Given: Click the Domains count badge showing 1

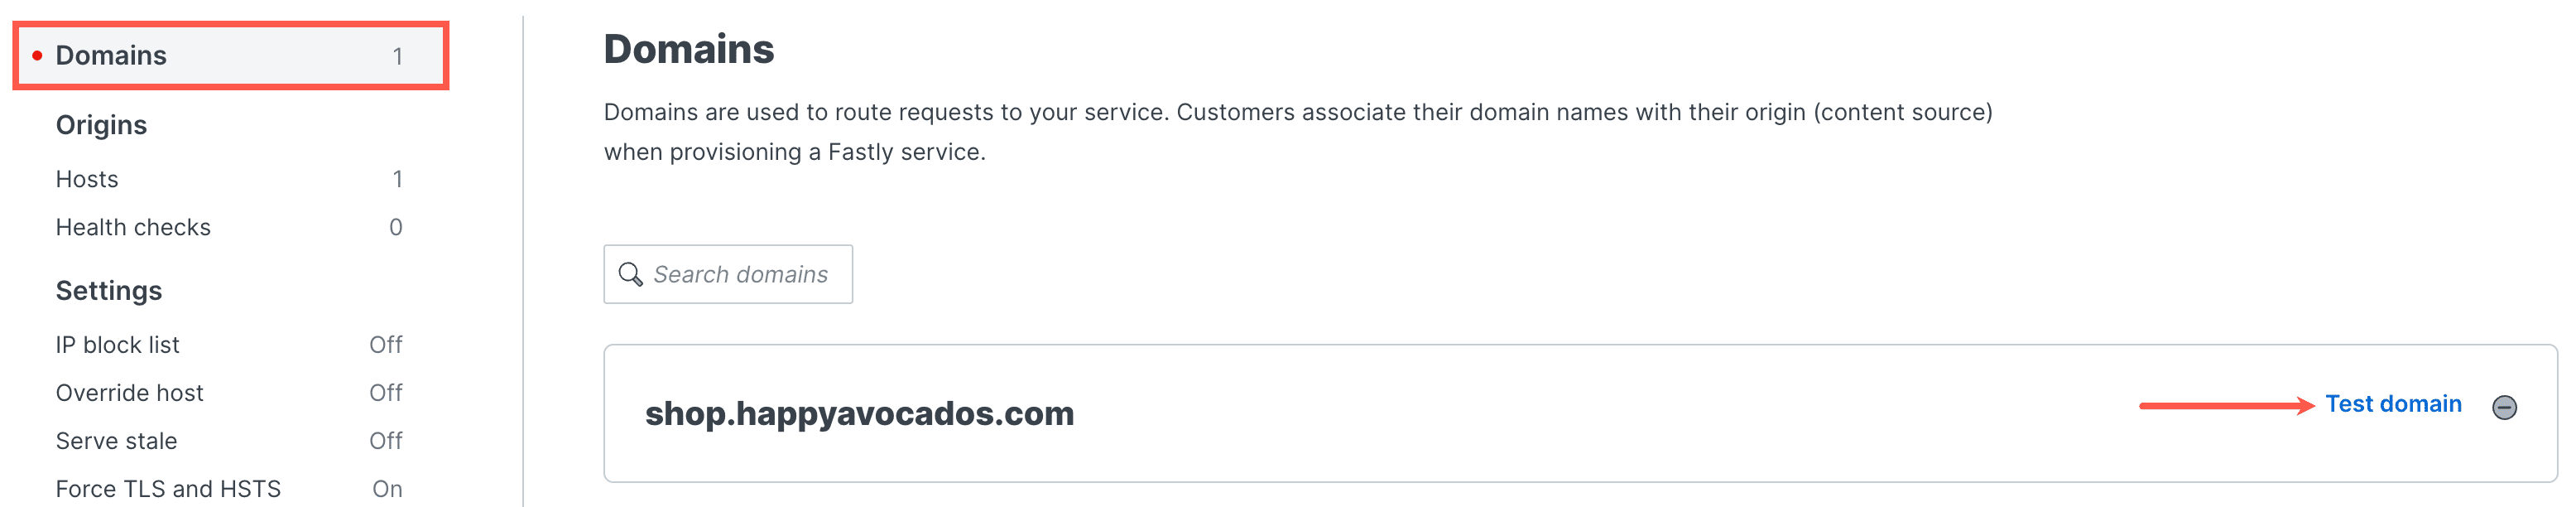Looking at the screenshot, I should coord(399,56).
